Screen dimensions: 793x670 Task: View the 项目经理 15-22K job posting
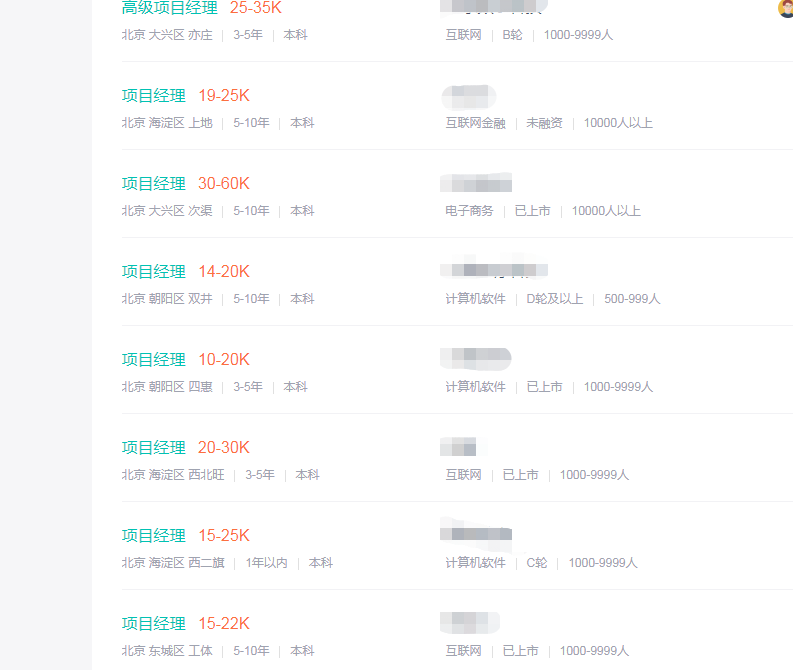pyautogui.click(x=154, y=624)
